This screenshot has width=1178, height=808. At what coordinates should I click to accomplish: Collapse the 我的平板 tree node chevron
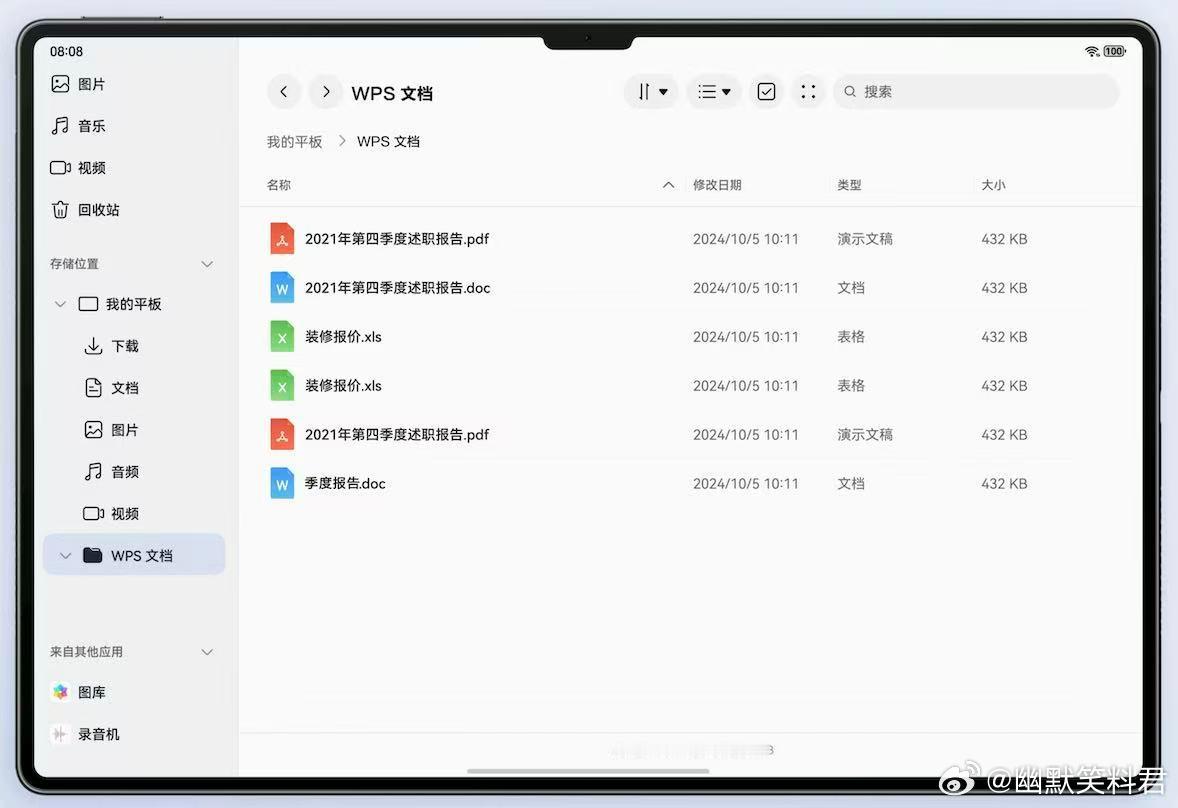60,304
